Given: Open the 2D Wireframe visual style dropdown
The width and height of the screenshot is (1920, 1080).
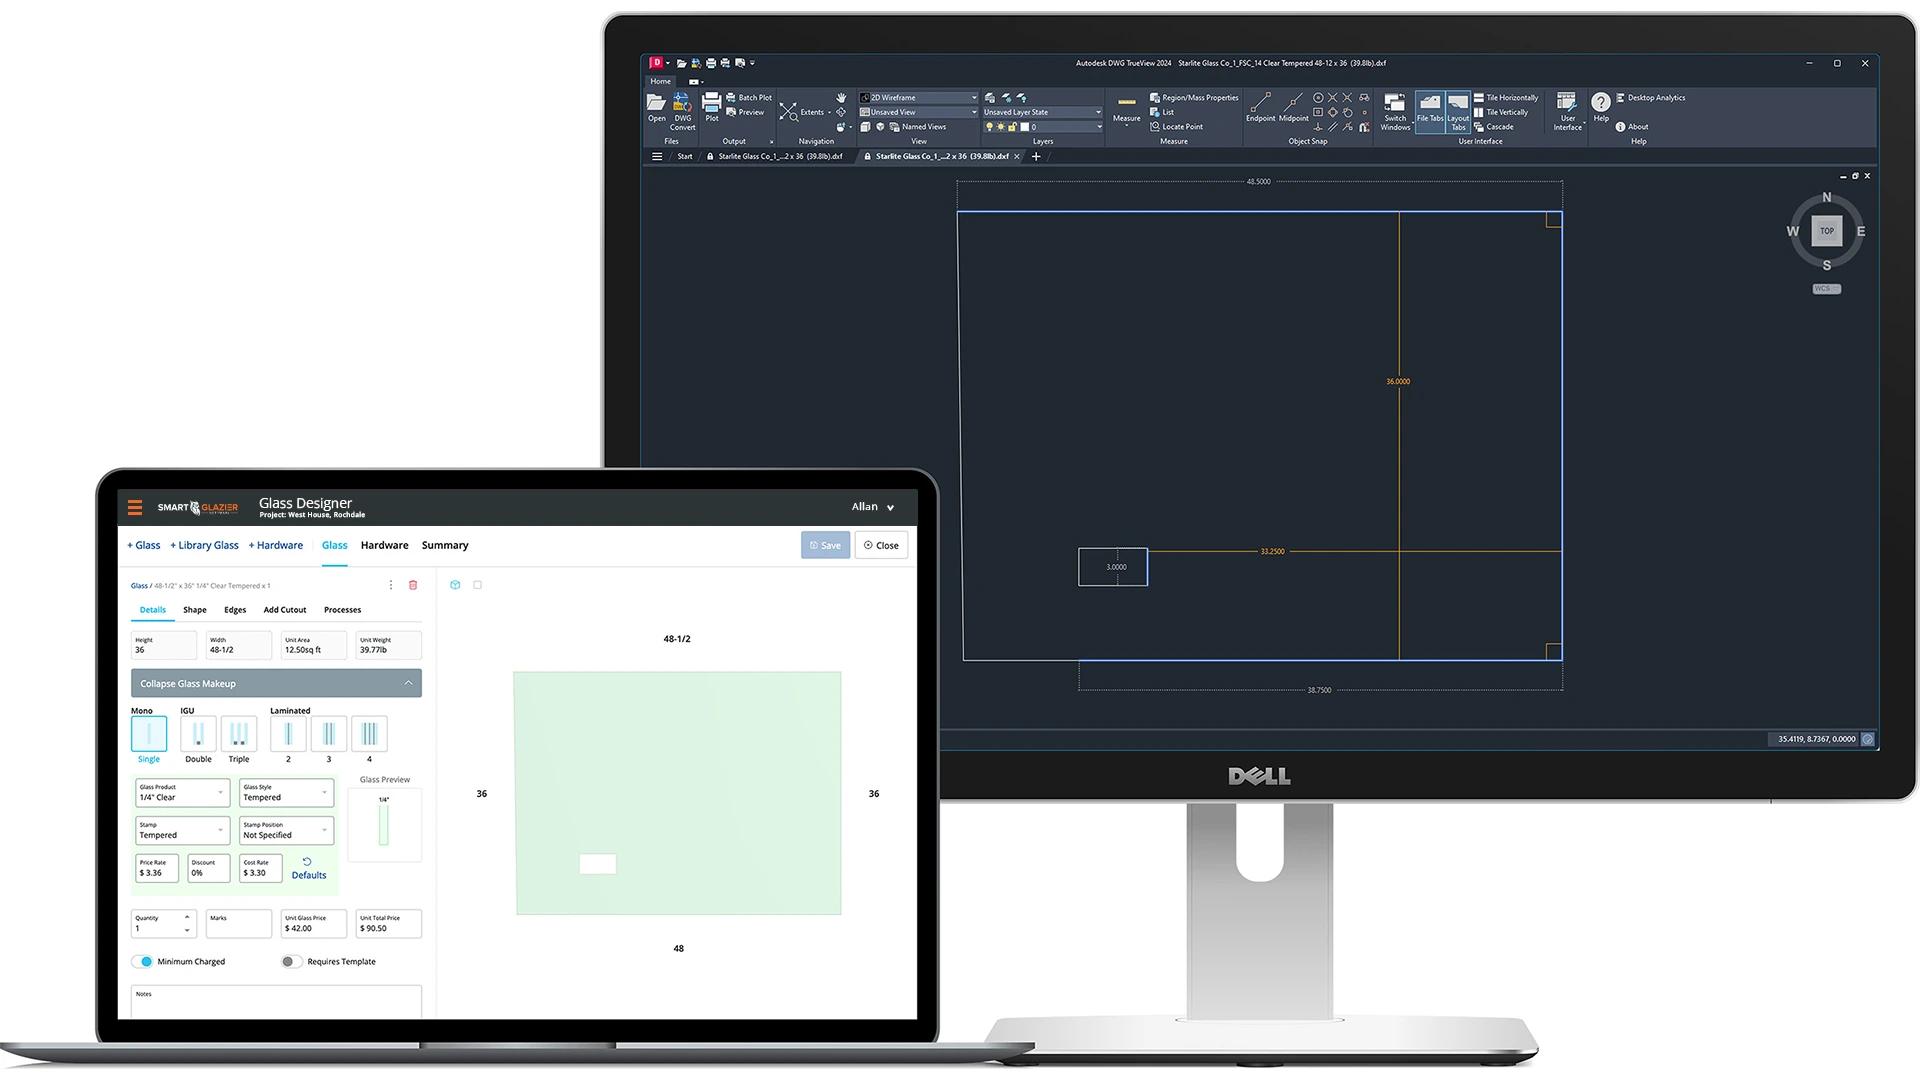Looking at the screenshot, I should pos(918,98).
